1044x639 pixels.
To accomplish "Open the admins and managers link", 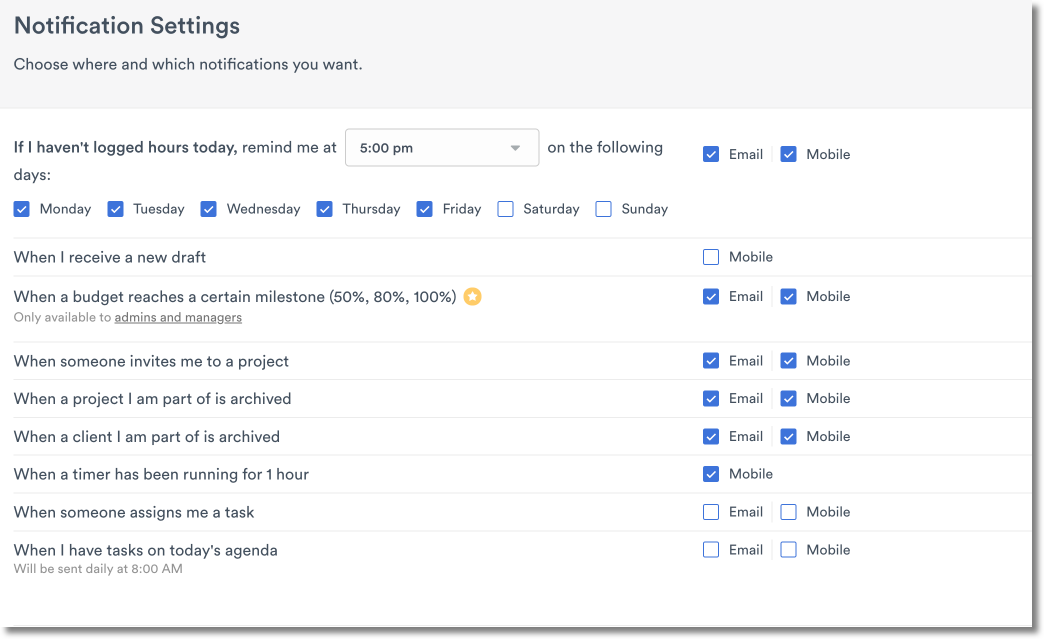I will (177, 317).
